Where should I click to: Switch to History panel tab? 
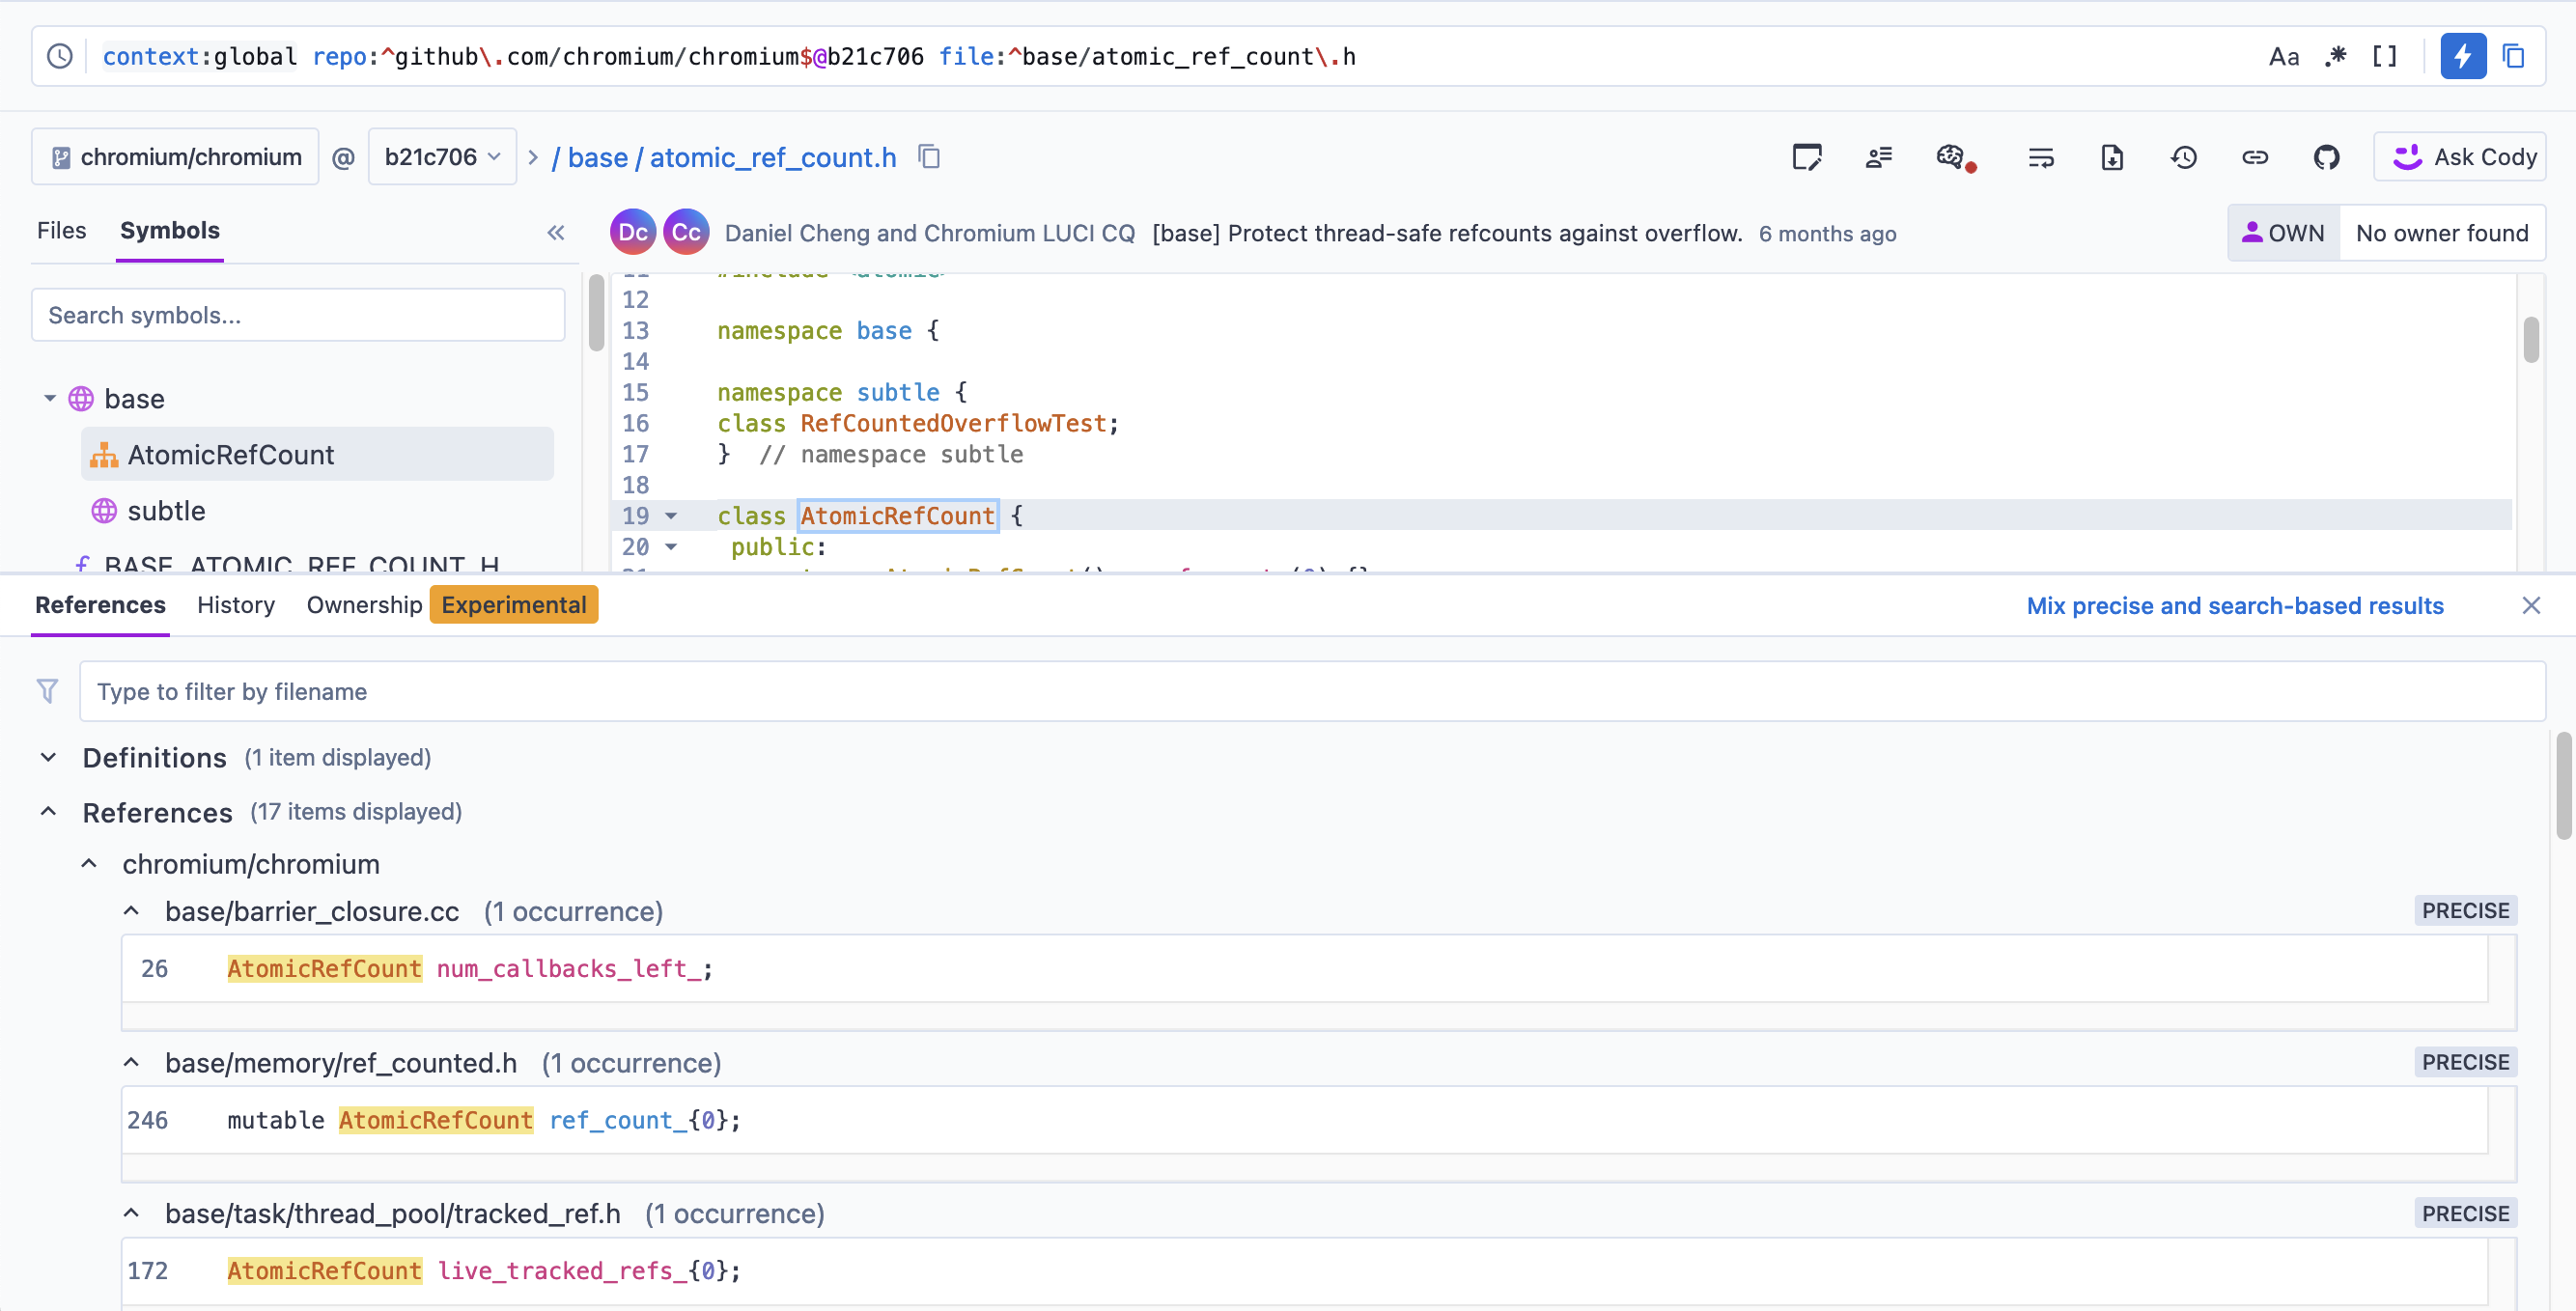point(236,605)
